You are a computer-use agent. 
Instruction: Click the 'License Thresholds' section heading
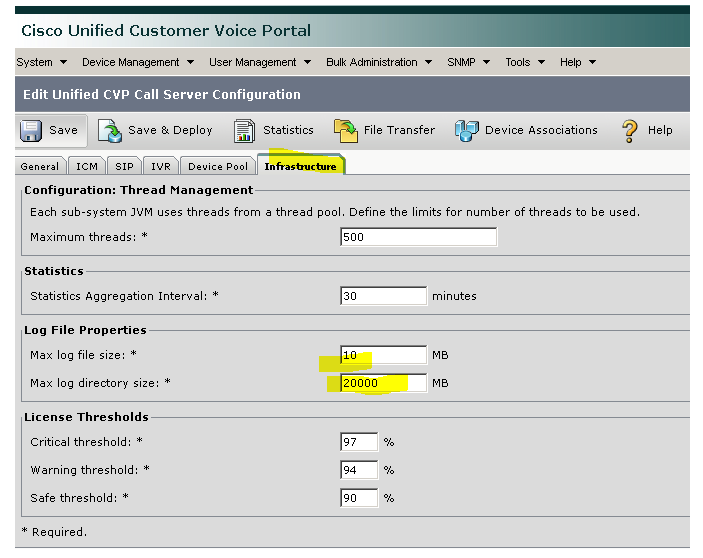(x=86, y=417)
